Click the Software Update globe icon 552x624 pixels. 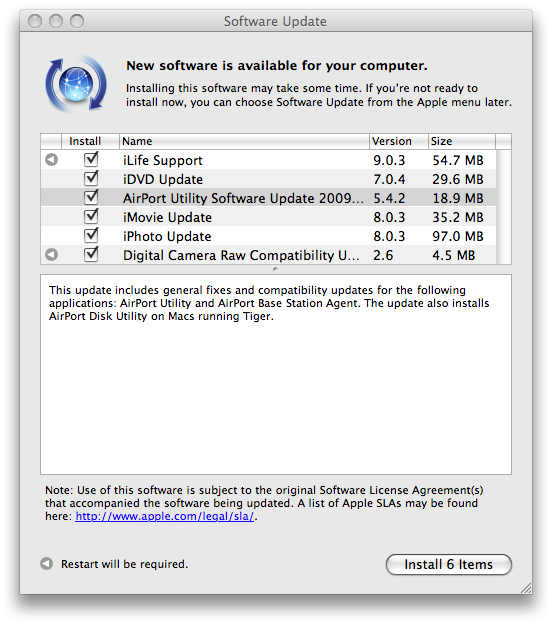(76, 84)
